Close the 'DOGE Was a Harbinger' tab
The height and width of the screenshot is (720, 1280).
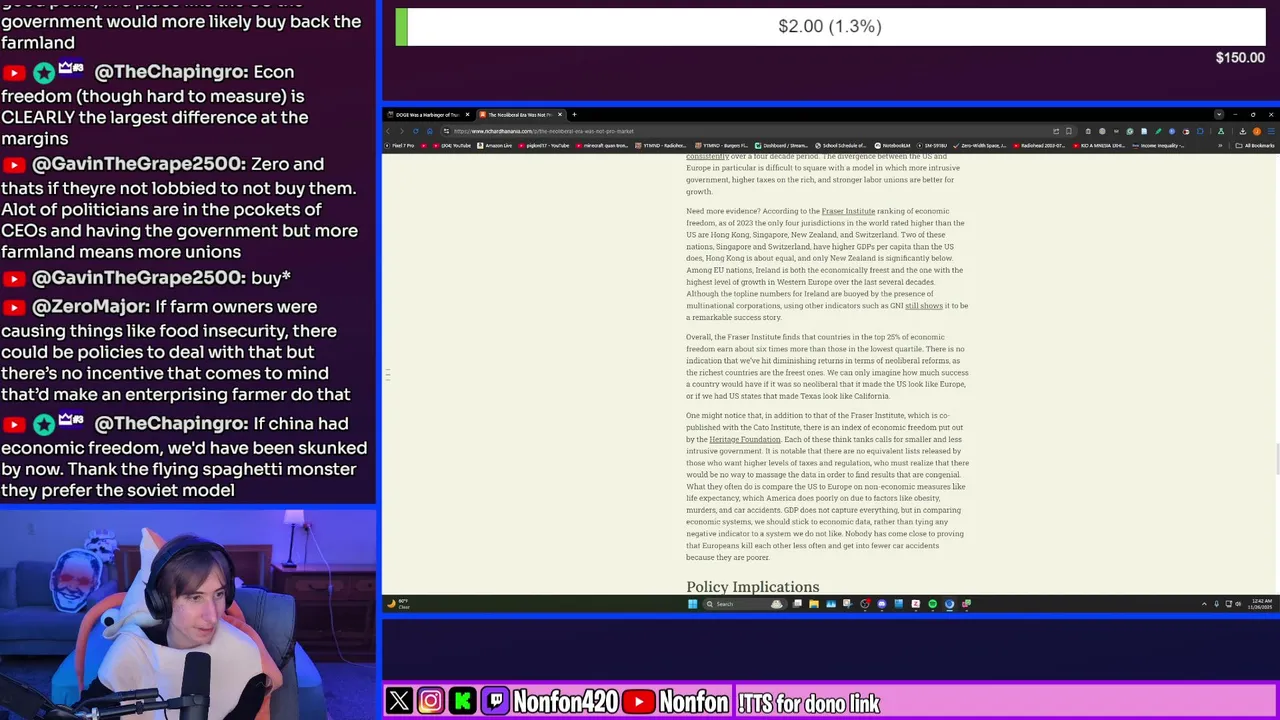467,114
